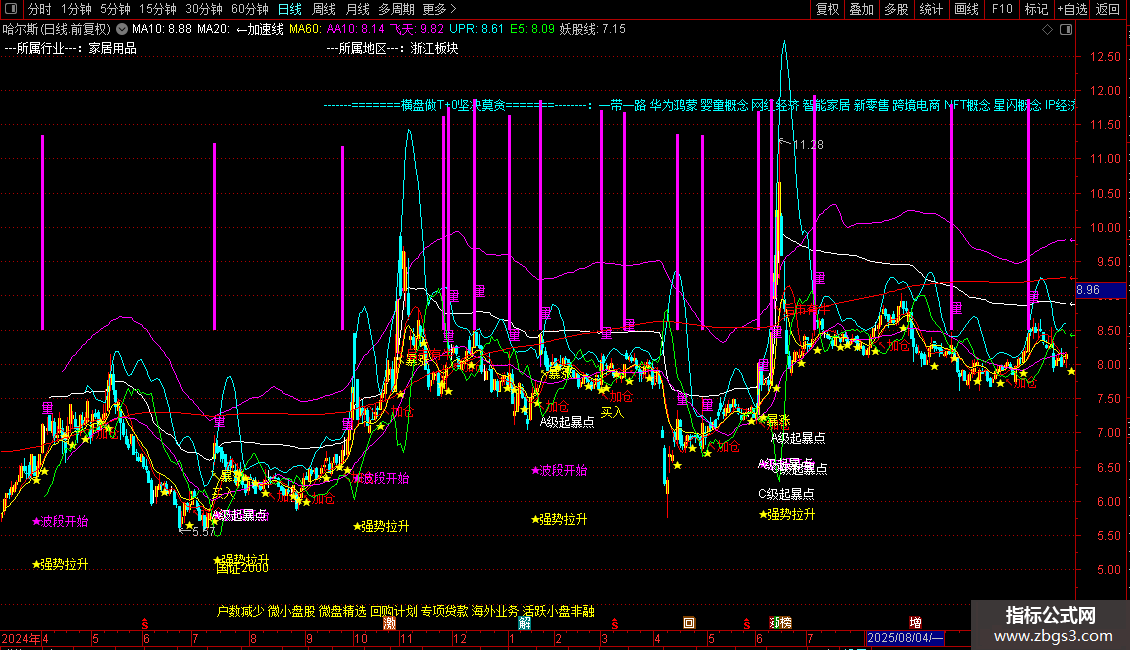1130x650 pixels.
Task: Open the 统计 statistics tool
Action: pos(930,9)
